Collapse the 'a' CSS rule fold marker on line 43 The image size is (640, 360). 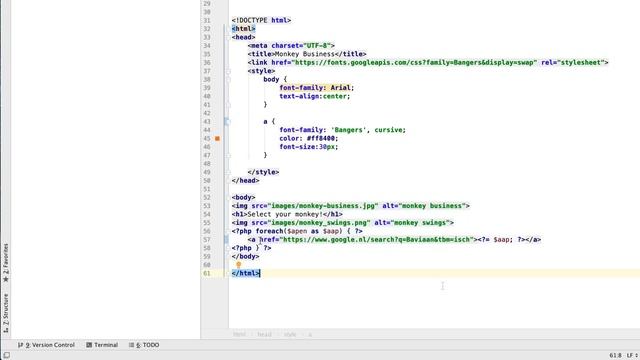[x=228, y=122]
